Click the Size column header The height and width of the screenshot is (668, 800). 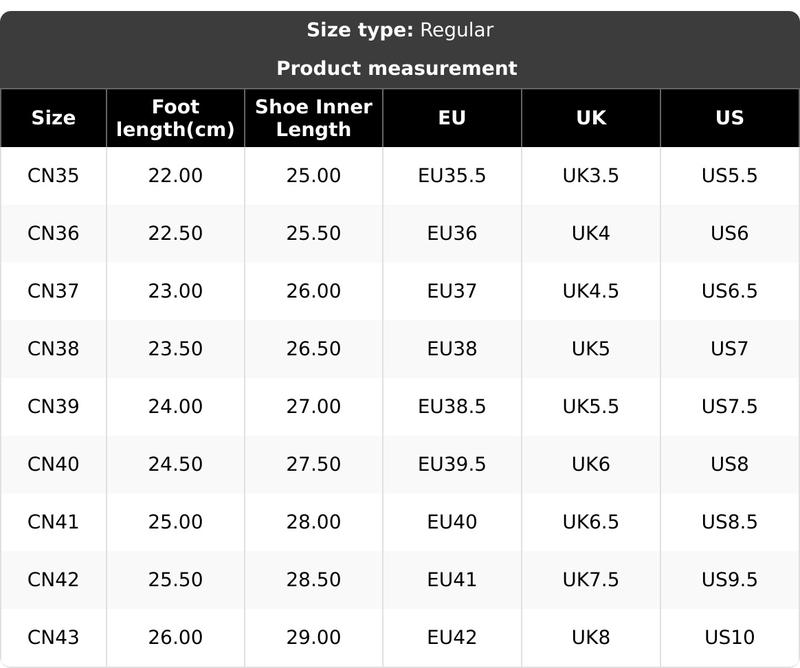tap(53, 118)
